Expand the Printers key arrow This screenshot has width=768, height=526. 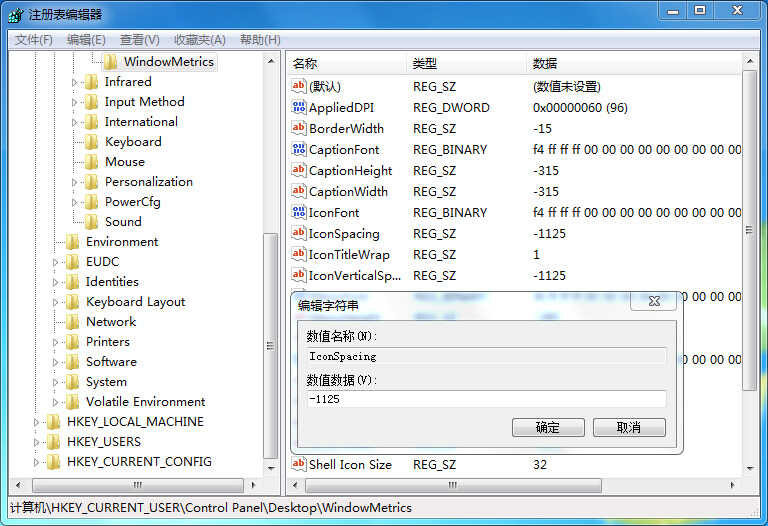click(55, 342)
